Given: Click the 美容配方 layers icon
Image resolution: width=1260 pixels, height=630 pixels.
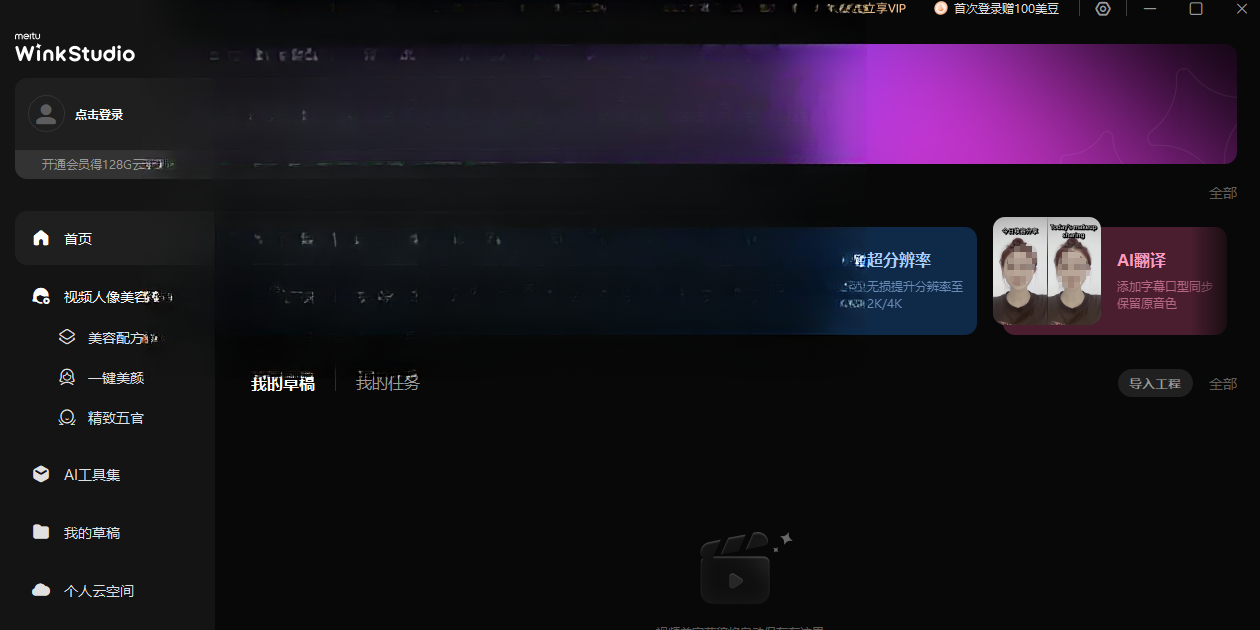Looking at the screenshot, I should click(67, 337).
